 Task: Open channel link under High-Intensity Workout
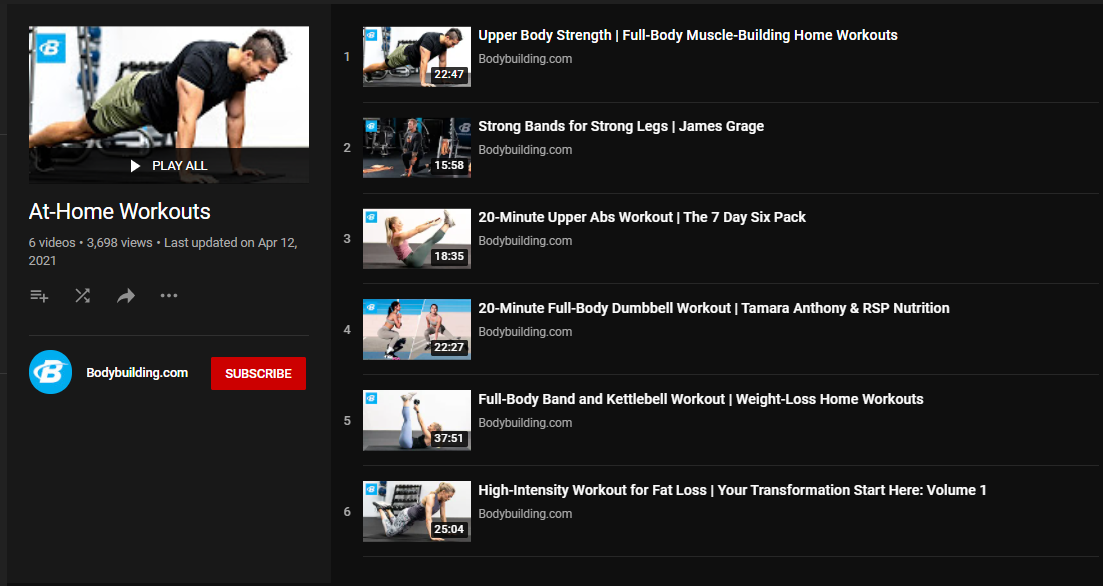point(525,514)
